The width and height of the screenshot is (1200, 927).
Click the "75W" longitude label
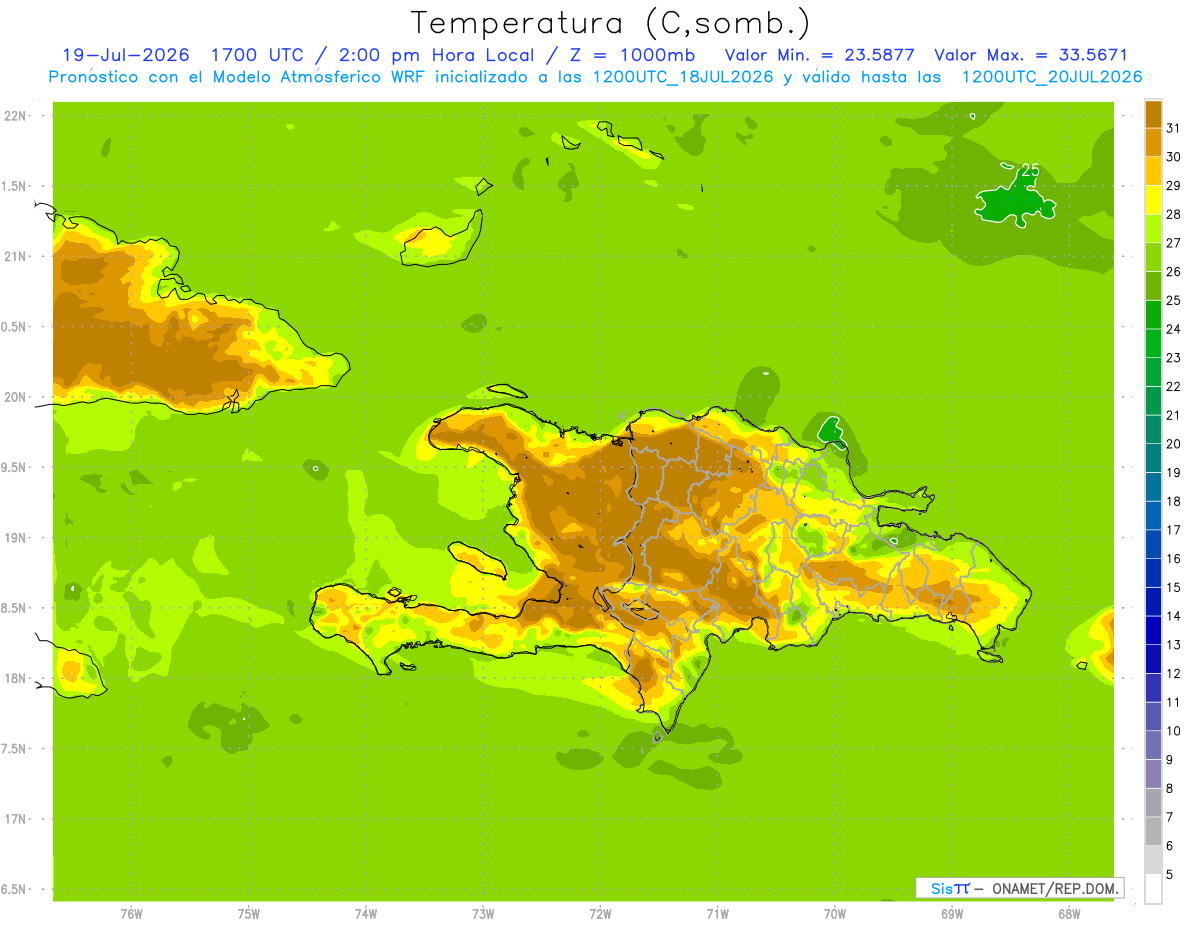click(249, 914)
